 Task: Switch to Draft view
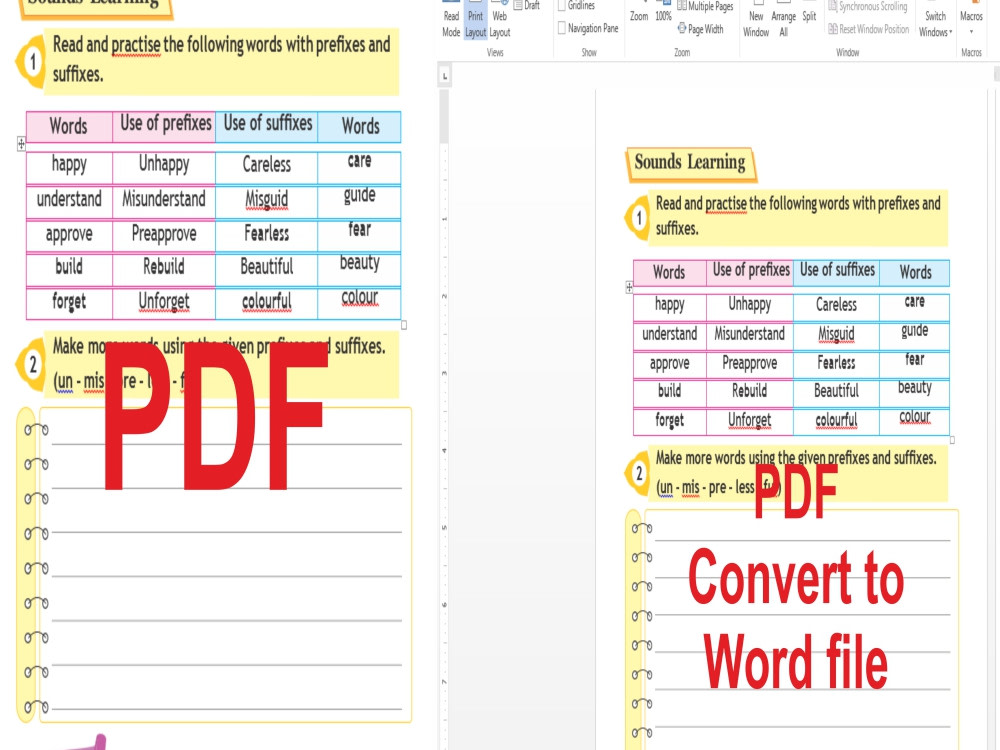pyautogui.click(x=523, y=5)
